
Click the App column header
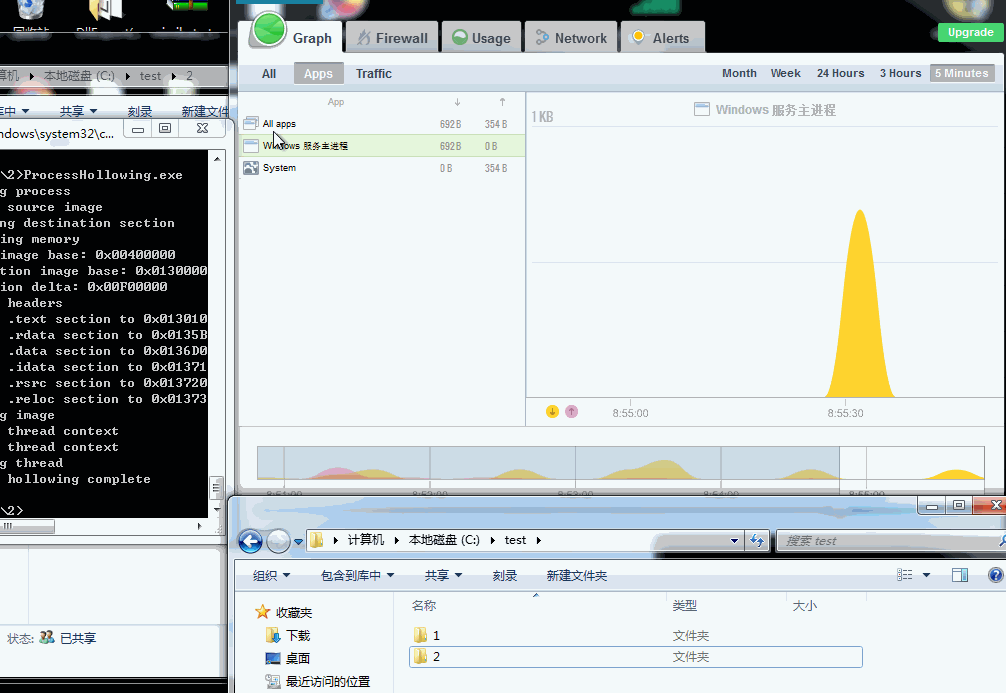[x=336, y=102]
